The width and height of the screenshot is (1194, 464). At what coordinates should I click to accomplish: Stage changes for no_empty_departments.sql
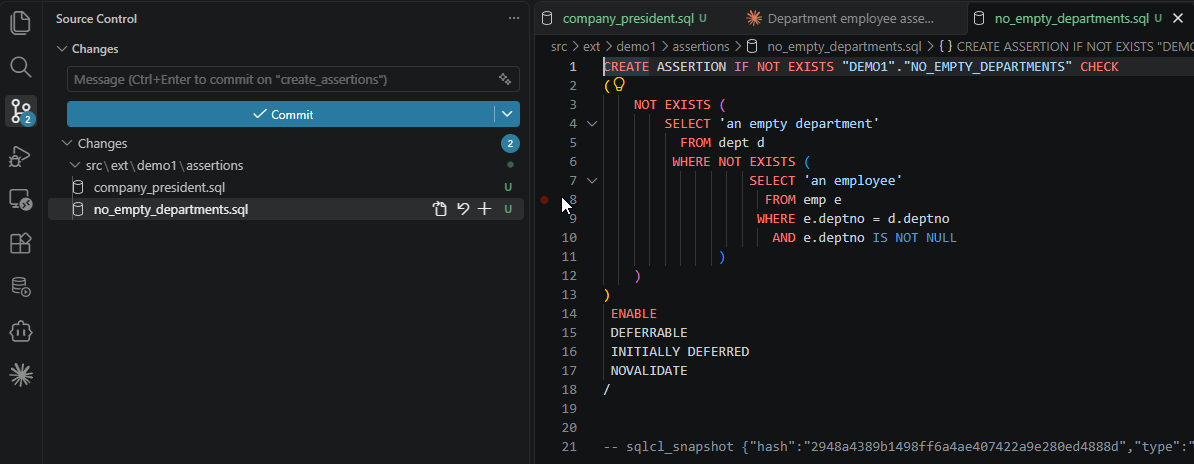pos(484,209)
